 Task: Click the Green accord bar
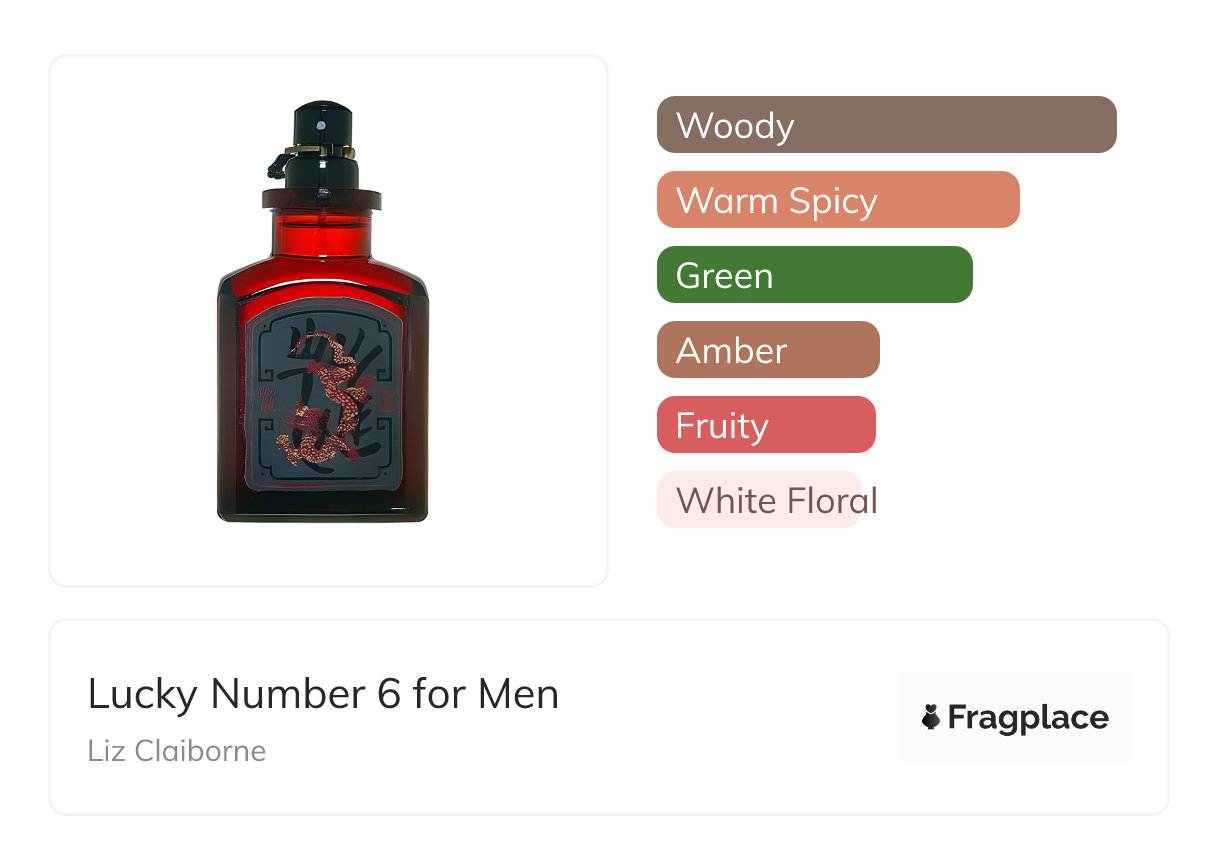click(815, 275)
